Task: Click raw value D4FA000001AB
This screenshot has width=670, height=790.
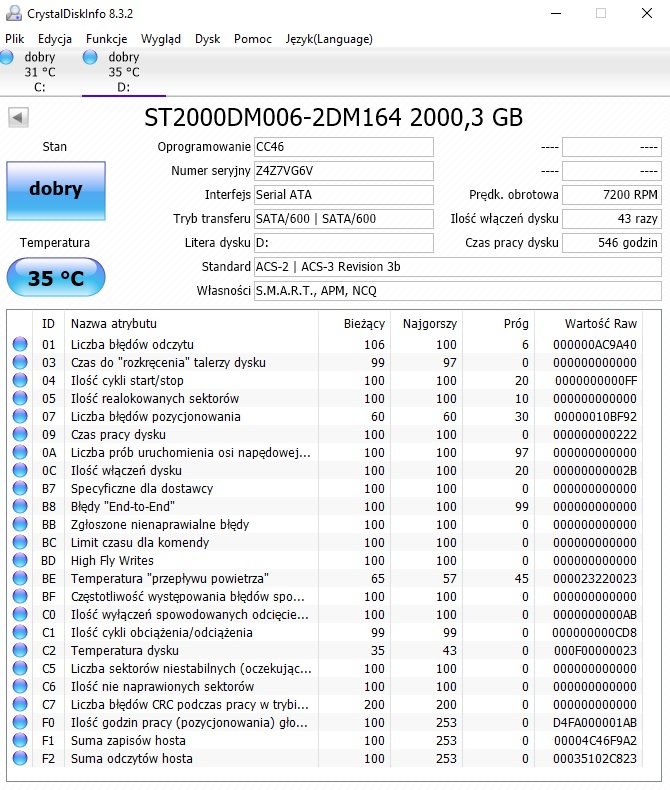Action: [594, 722]
